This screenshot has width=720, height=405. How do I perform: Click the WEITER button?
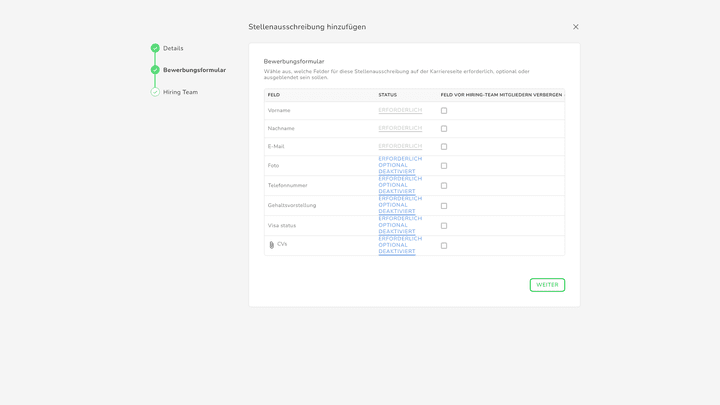tap(547, 285)
